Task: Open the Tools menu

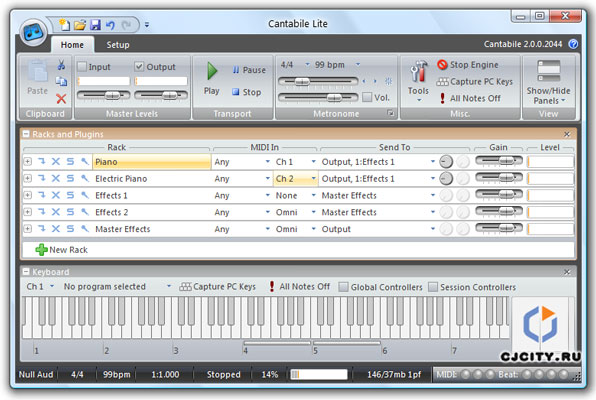Action: [x=418, y=81]
